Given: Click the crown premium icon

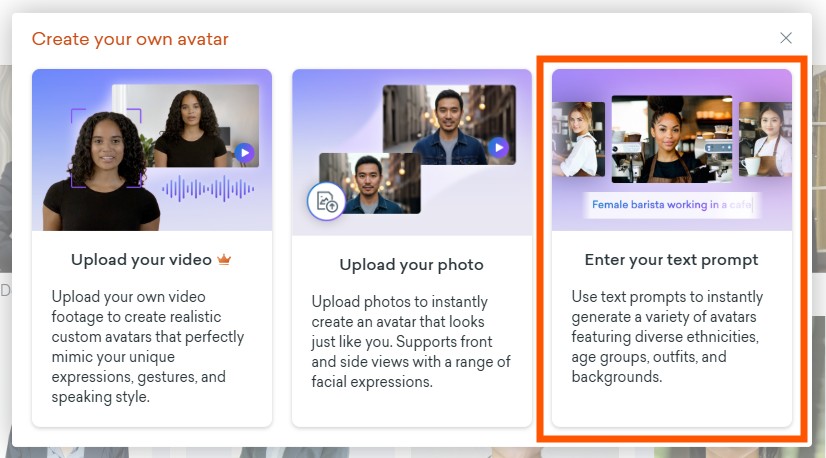Looking at the screenshot, I should click(224, 260).
